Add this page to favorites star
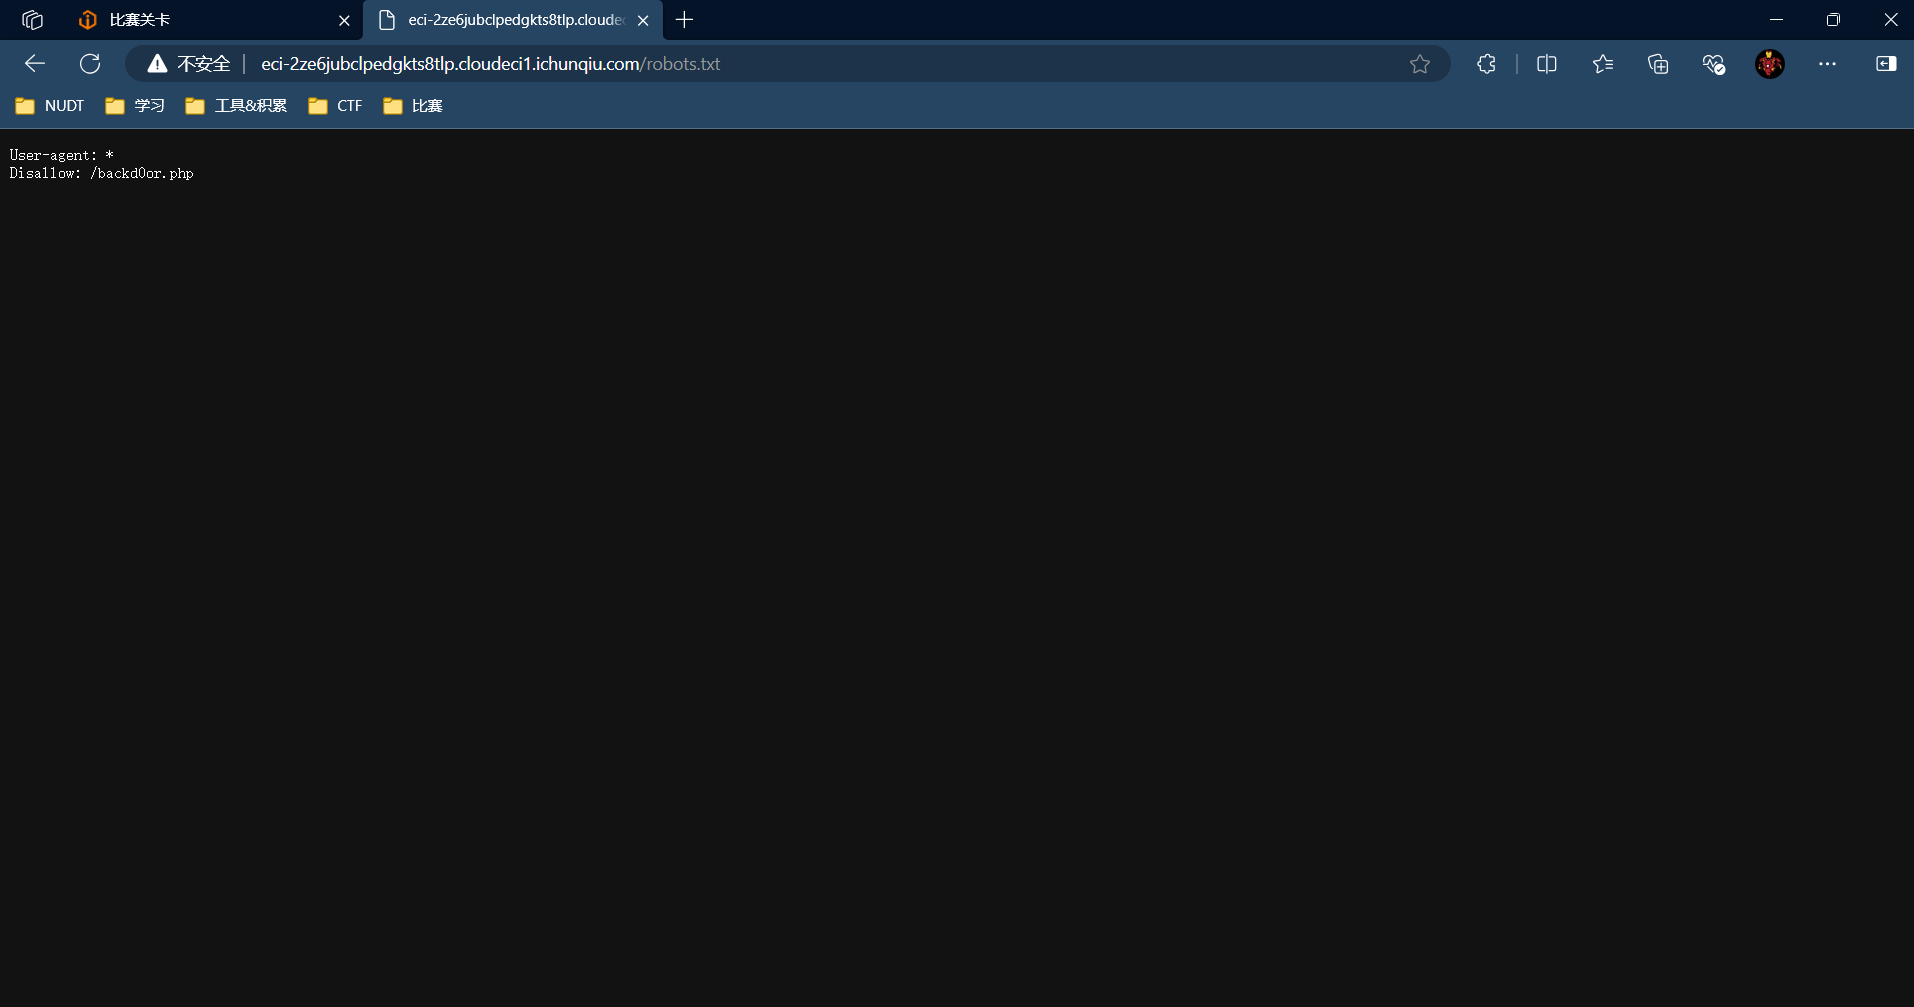 1419,64
